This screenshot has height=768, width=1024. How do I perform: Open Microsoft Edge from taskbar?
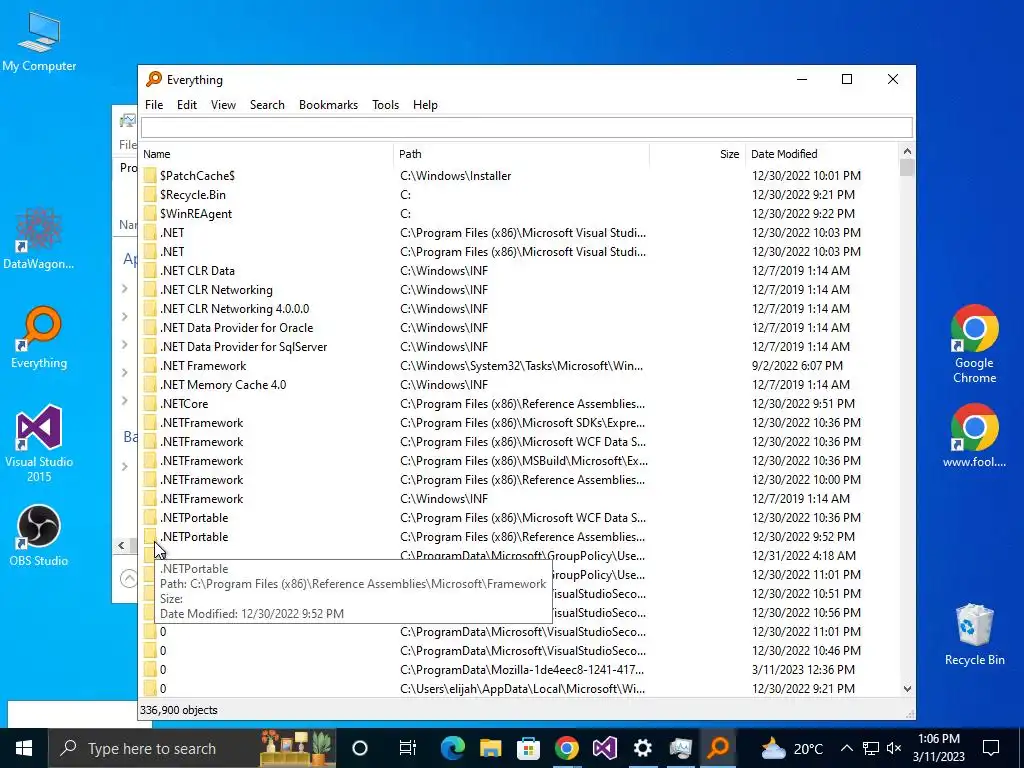452,748
